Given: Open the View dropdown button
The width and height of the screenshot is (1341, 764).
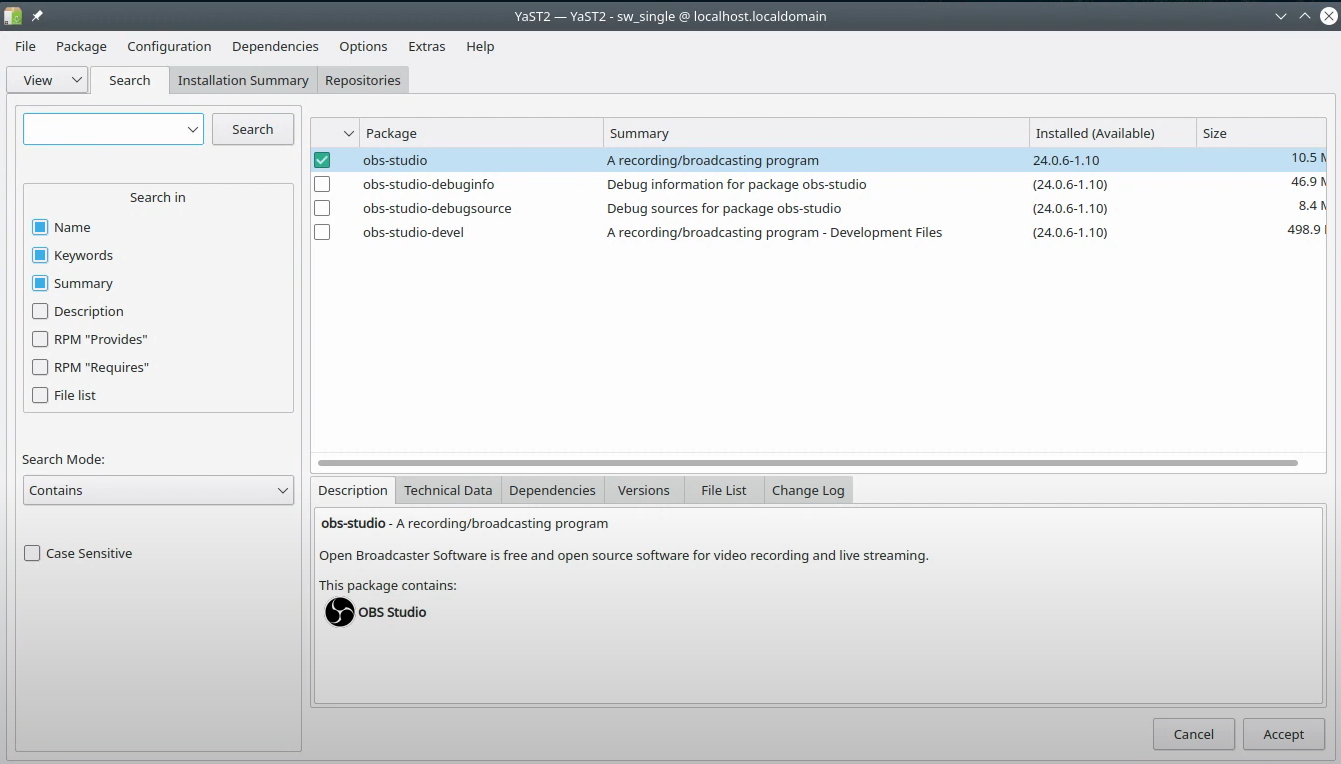Looking at the screenshot, I should click(47, 80).
